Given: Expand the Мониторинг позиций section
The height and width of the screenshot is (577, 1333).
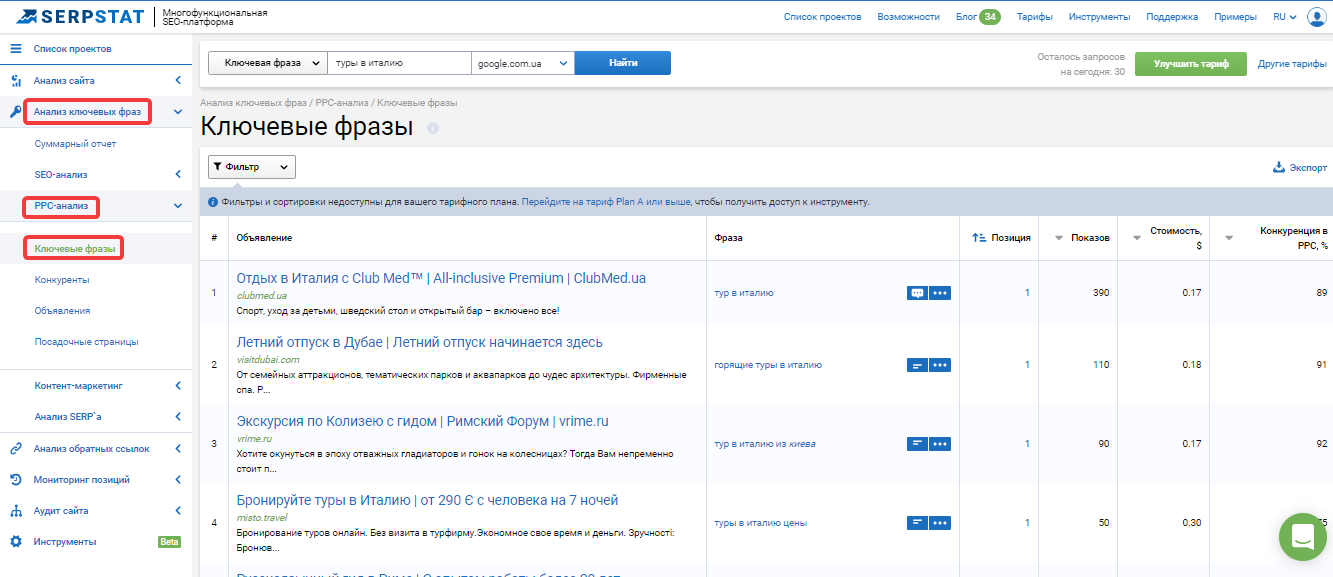Looking at the screenshot, I should tap(177, 480).
